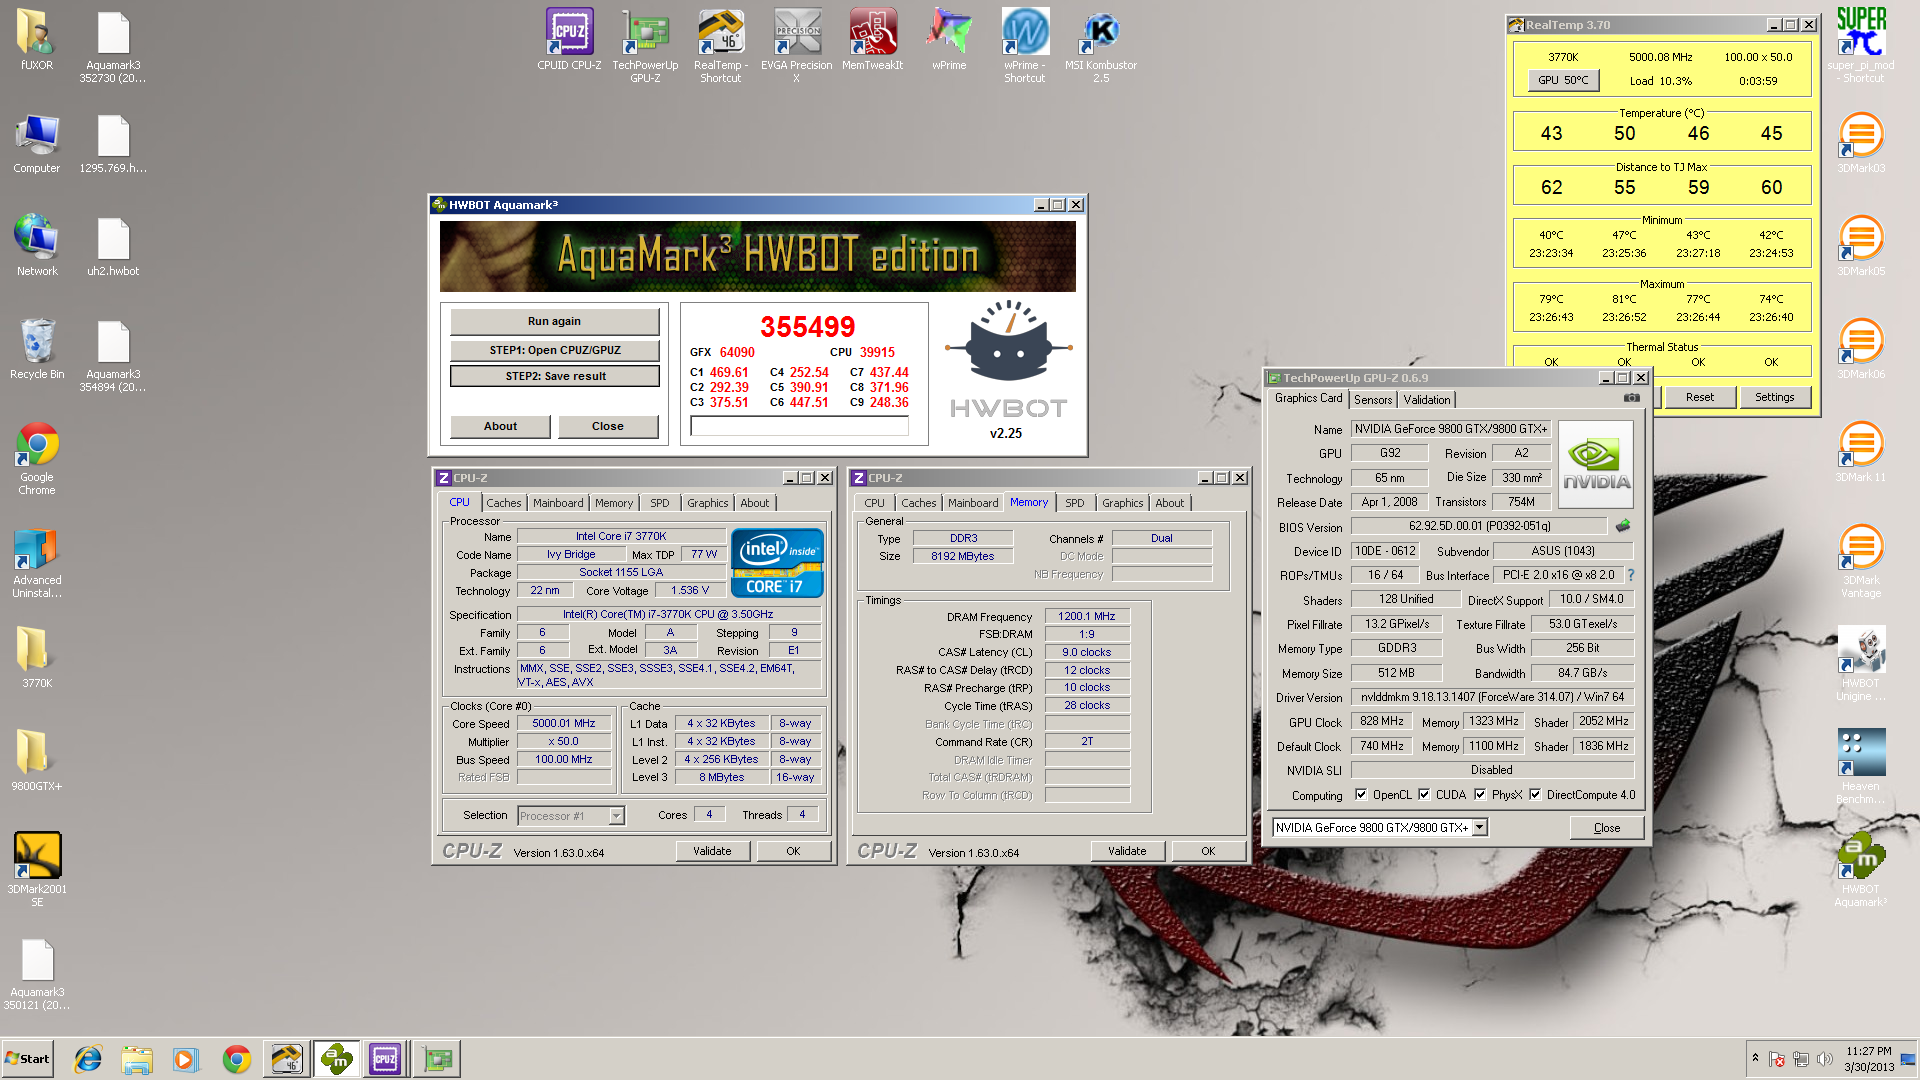Open SPD tab in right CPU-Z window
Viewport: 1920px width, 1080px height.
[1075, 503]
